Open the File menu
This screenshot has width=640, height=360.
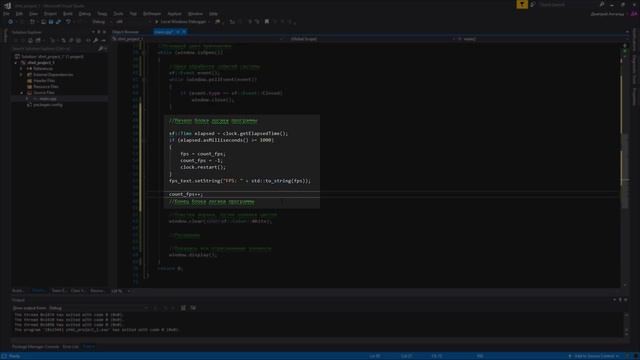6,13
